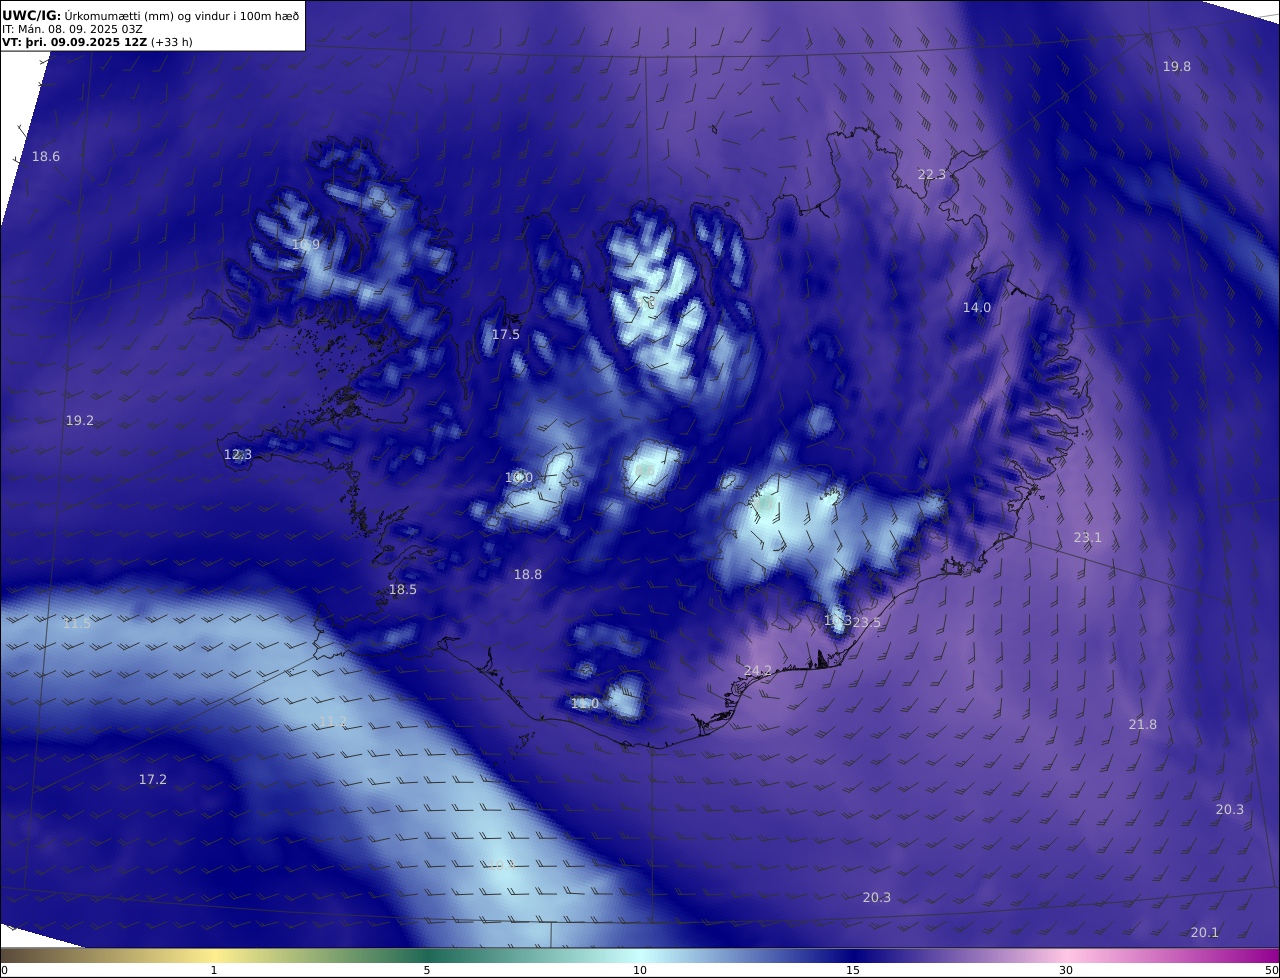Click the 12.3 value label
This screenshot has width=1280, height=978.
coord(238,455)
